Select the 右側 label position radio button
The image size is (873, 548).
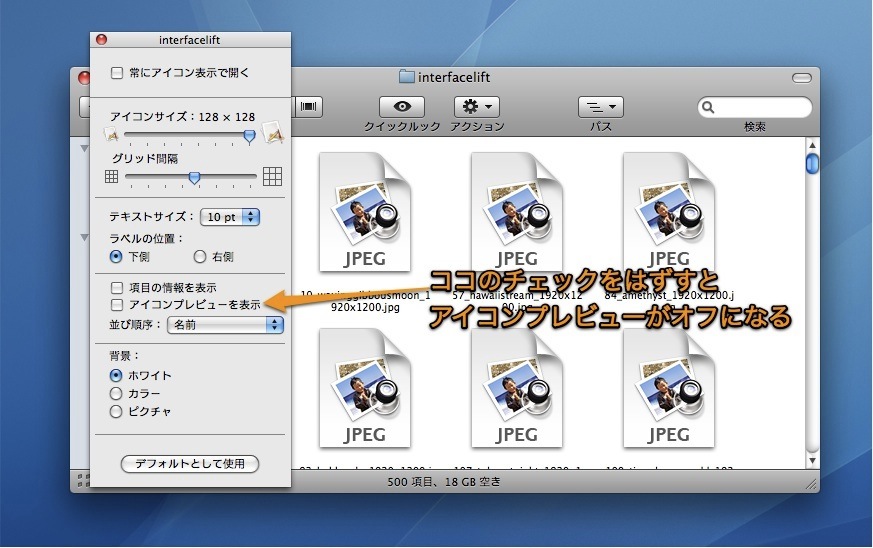[x=200, y=256]
